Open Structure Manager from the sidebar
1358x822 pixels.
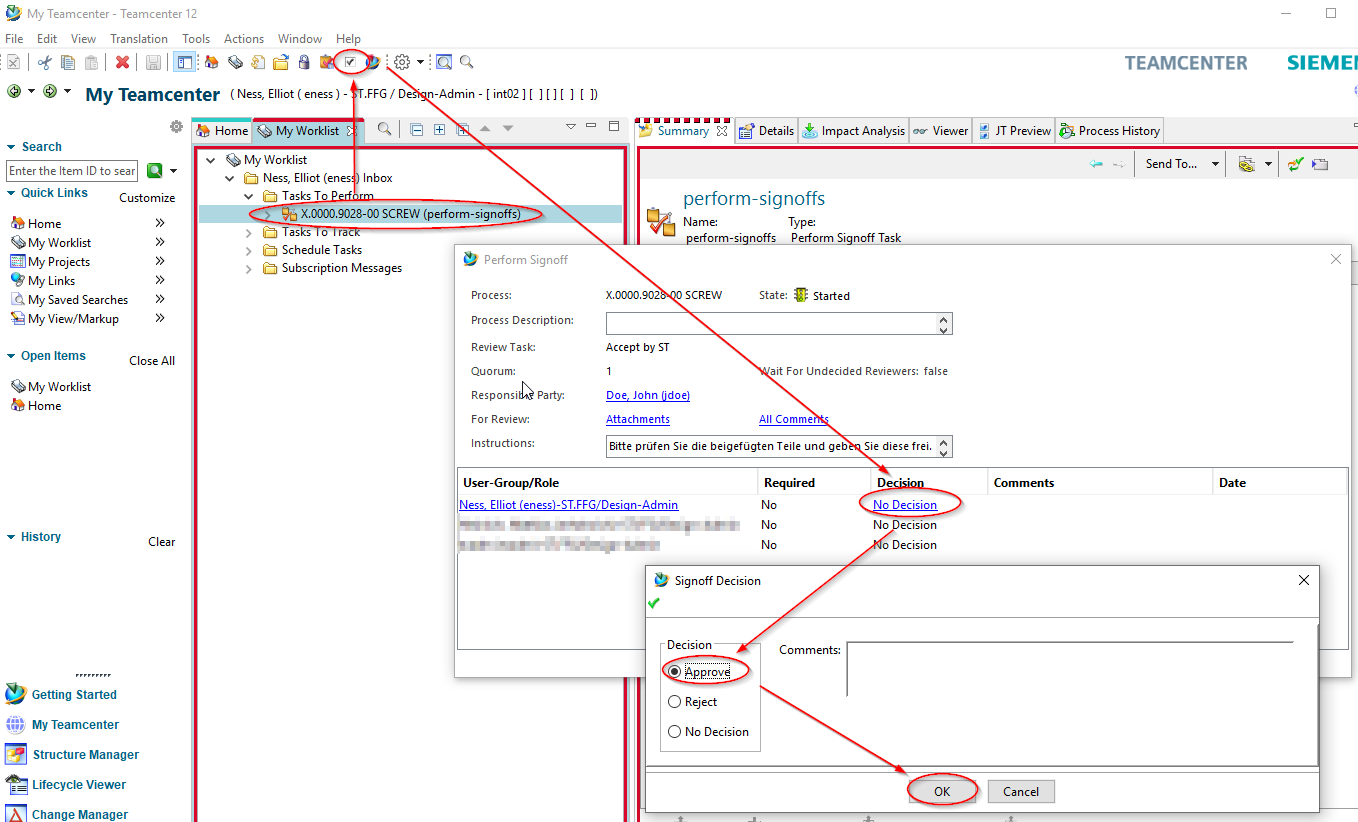85,755
